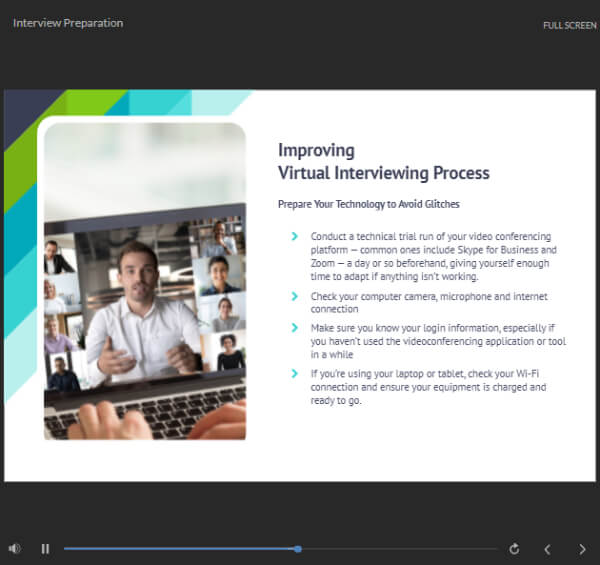Screen dimensions: 600x565
Task: Click 'Improving Virtual Interviewing Process' heading
Action: coord(384,161)
